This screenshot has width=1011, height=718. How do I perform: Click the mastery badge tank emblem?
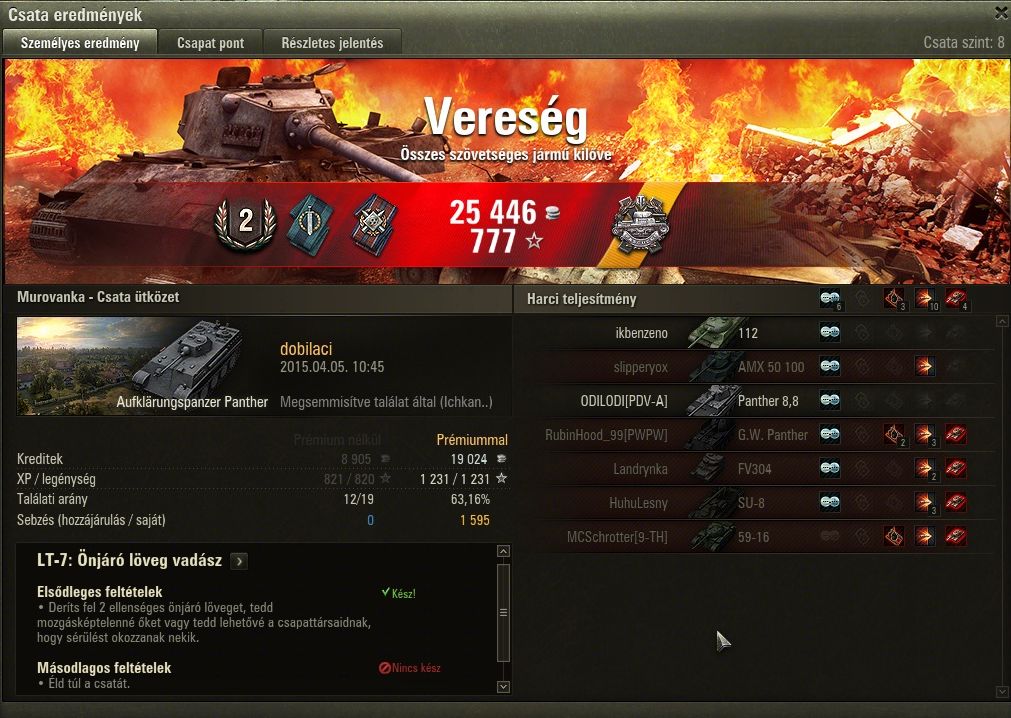(640, 224)
